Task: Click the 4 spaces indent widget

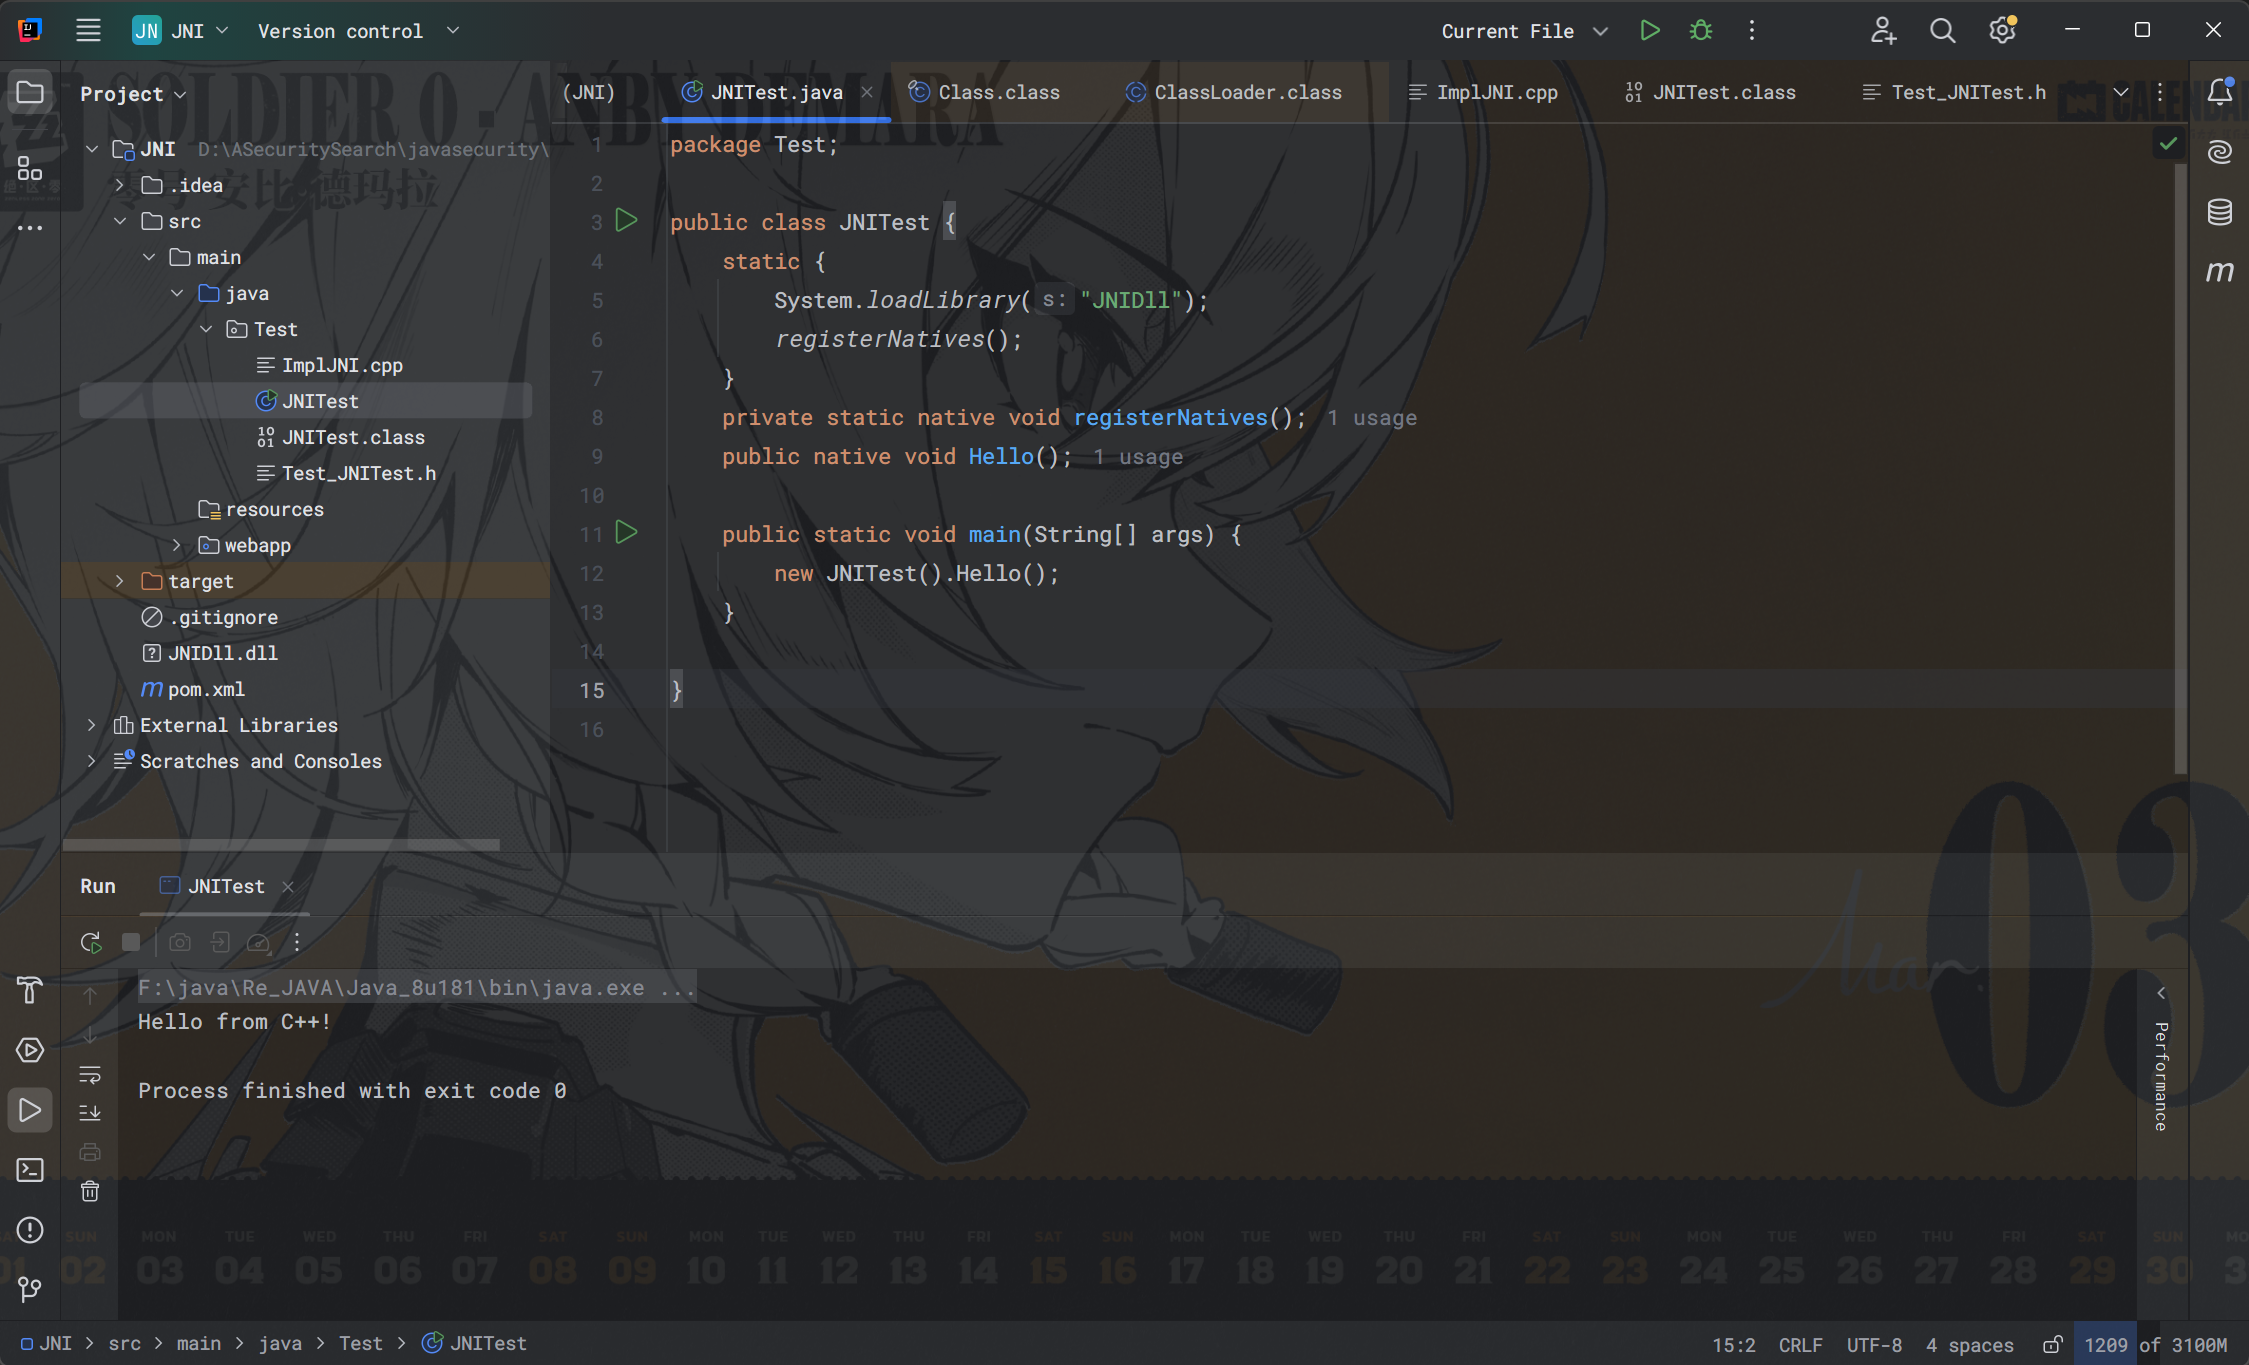Action: click(1969, 1345)
